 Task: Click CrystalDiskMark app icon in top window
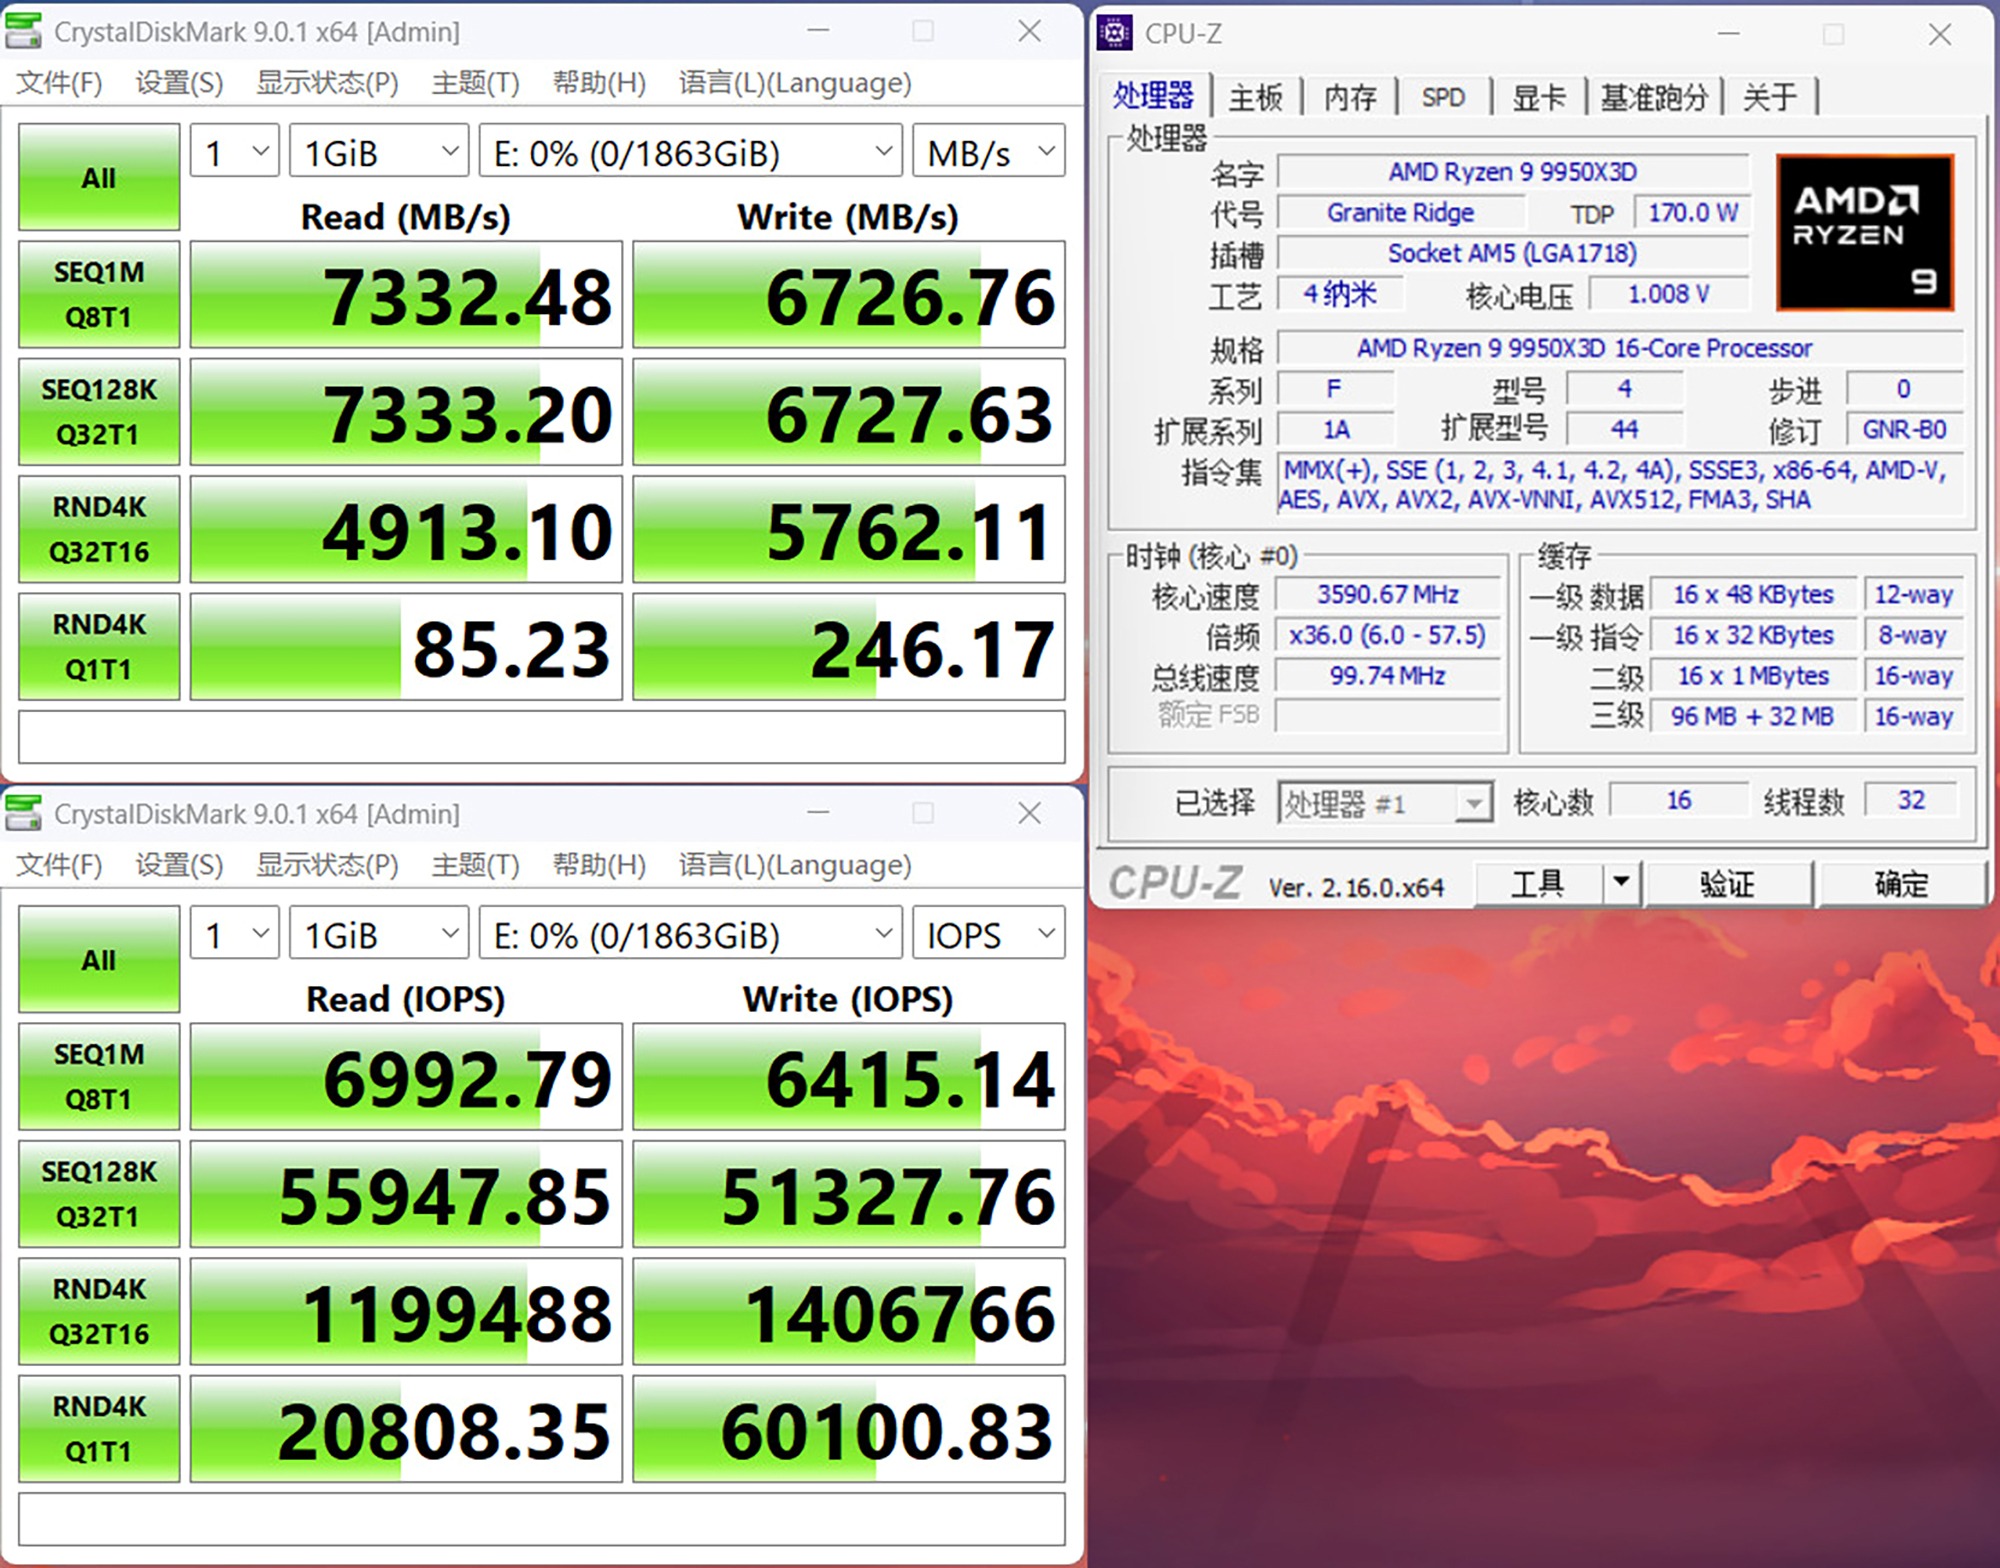pos(24,31)
